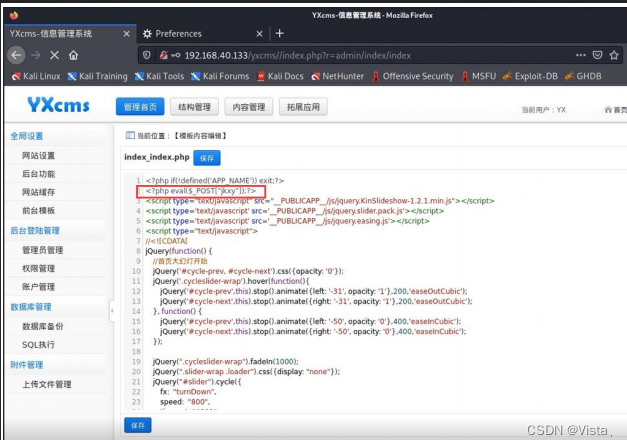
Task: Switch to the Preferences tab
Action: pos(203,34)
